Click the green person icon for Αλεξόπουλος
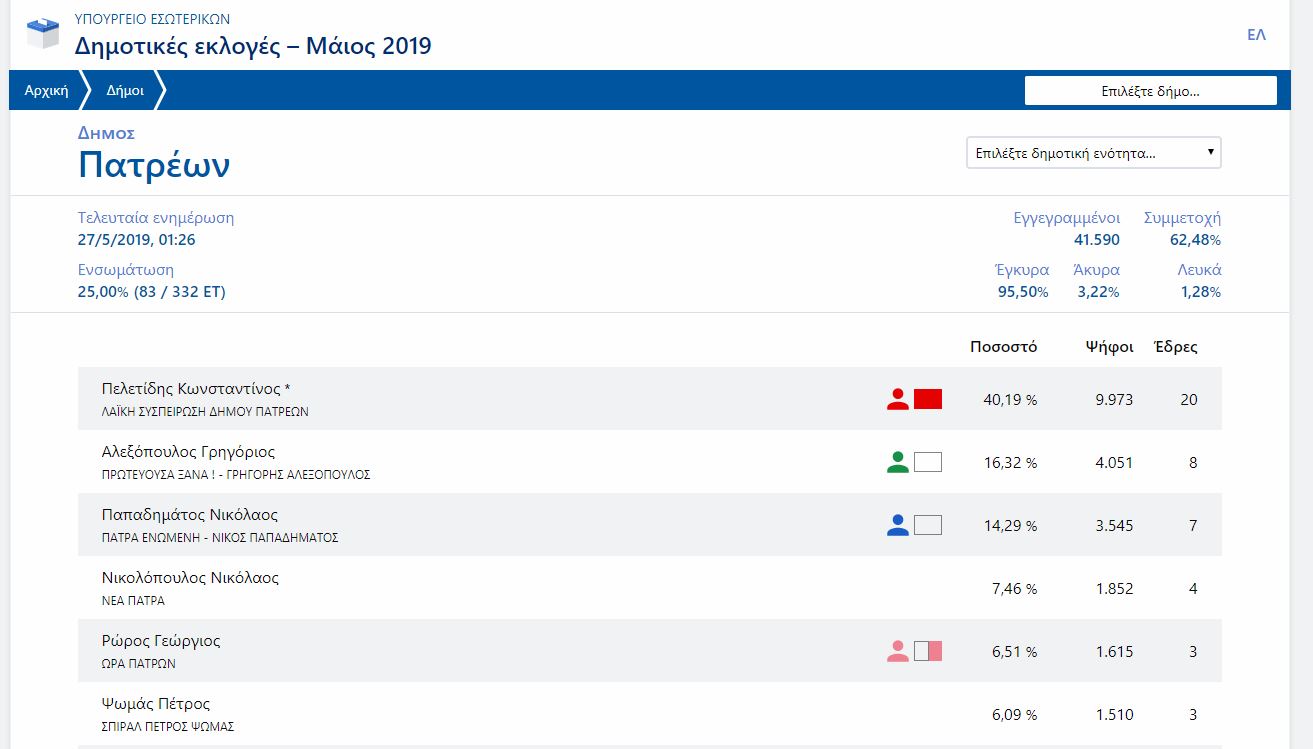The image size is (1313, 749). pos(898,462)
